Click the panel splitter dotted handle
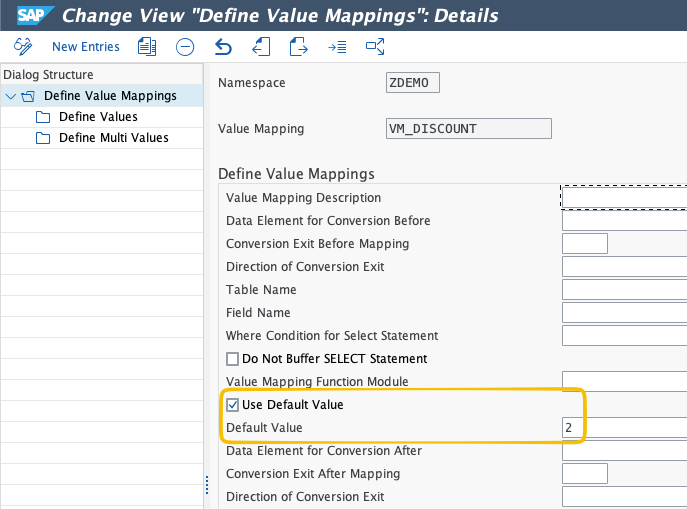 coord(207,485)
